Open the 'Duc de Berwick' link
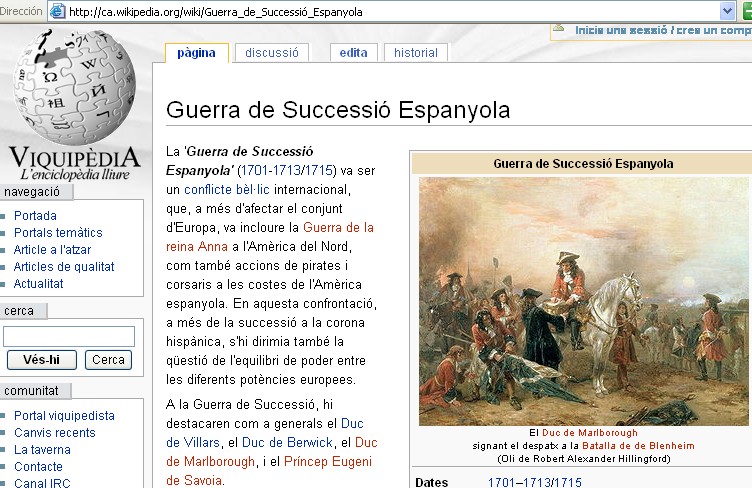The width and height of the screenshot is (752, 488). [287, 442]
